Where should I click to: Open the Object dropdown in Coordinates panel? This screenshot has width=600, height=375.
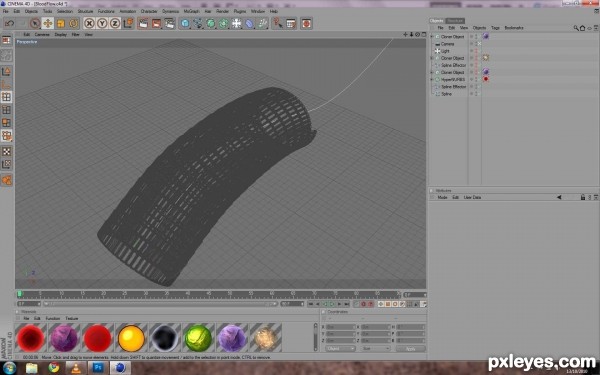[340, 349]
